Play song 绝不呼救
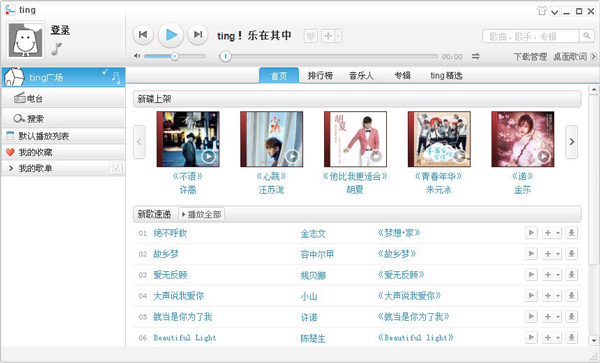The width and height of the screenshot is (600, 363). (x=532, y=233)
